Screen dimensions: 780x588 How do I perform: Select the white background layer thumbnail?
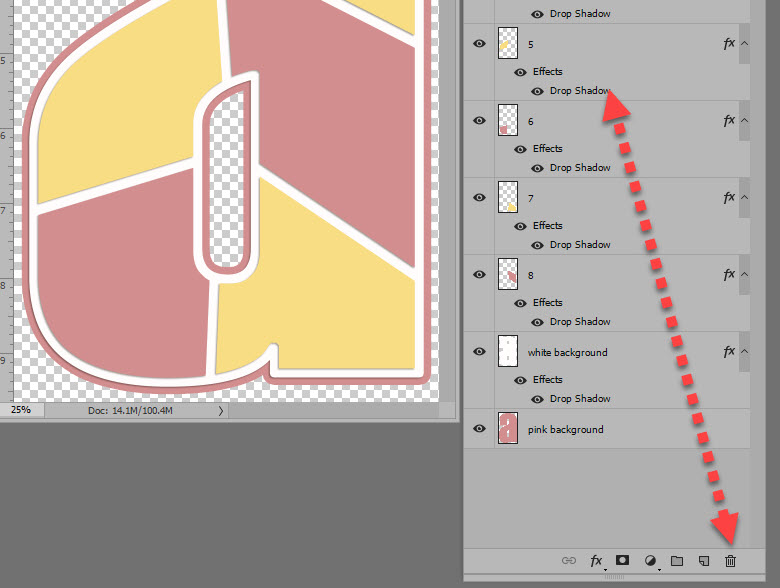(508, 351)
